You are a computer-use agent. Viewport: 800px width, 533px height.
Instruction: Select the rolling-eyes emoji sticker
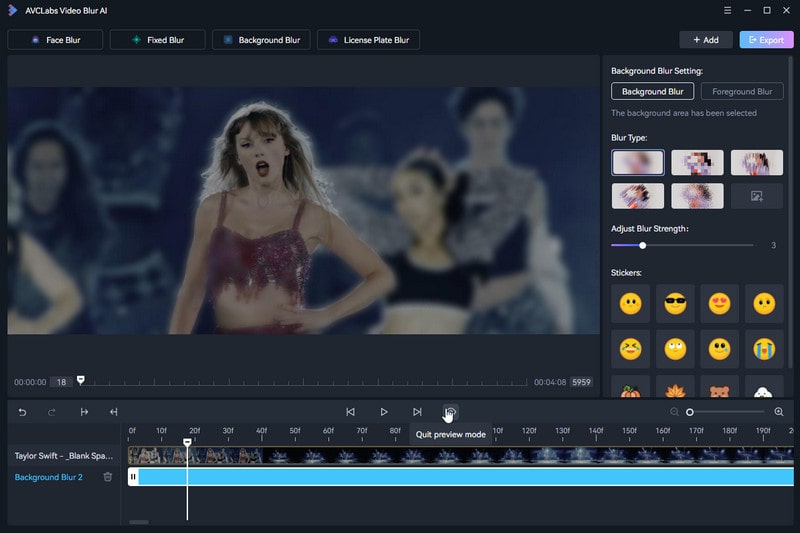[675, 349]
